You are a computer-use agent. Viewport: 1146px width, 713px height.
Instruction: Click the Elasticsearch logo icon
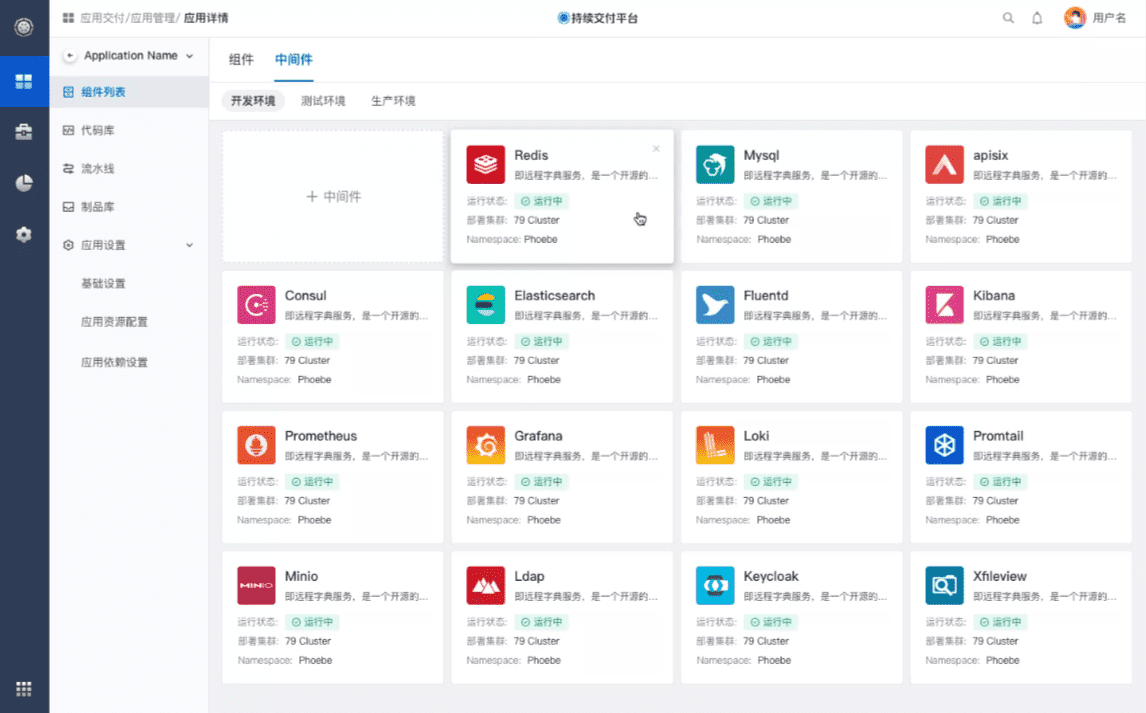pos(485,305)
